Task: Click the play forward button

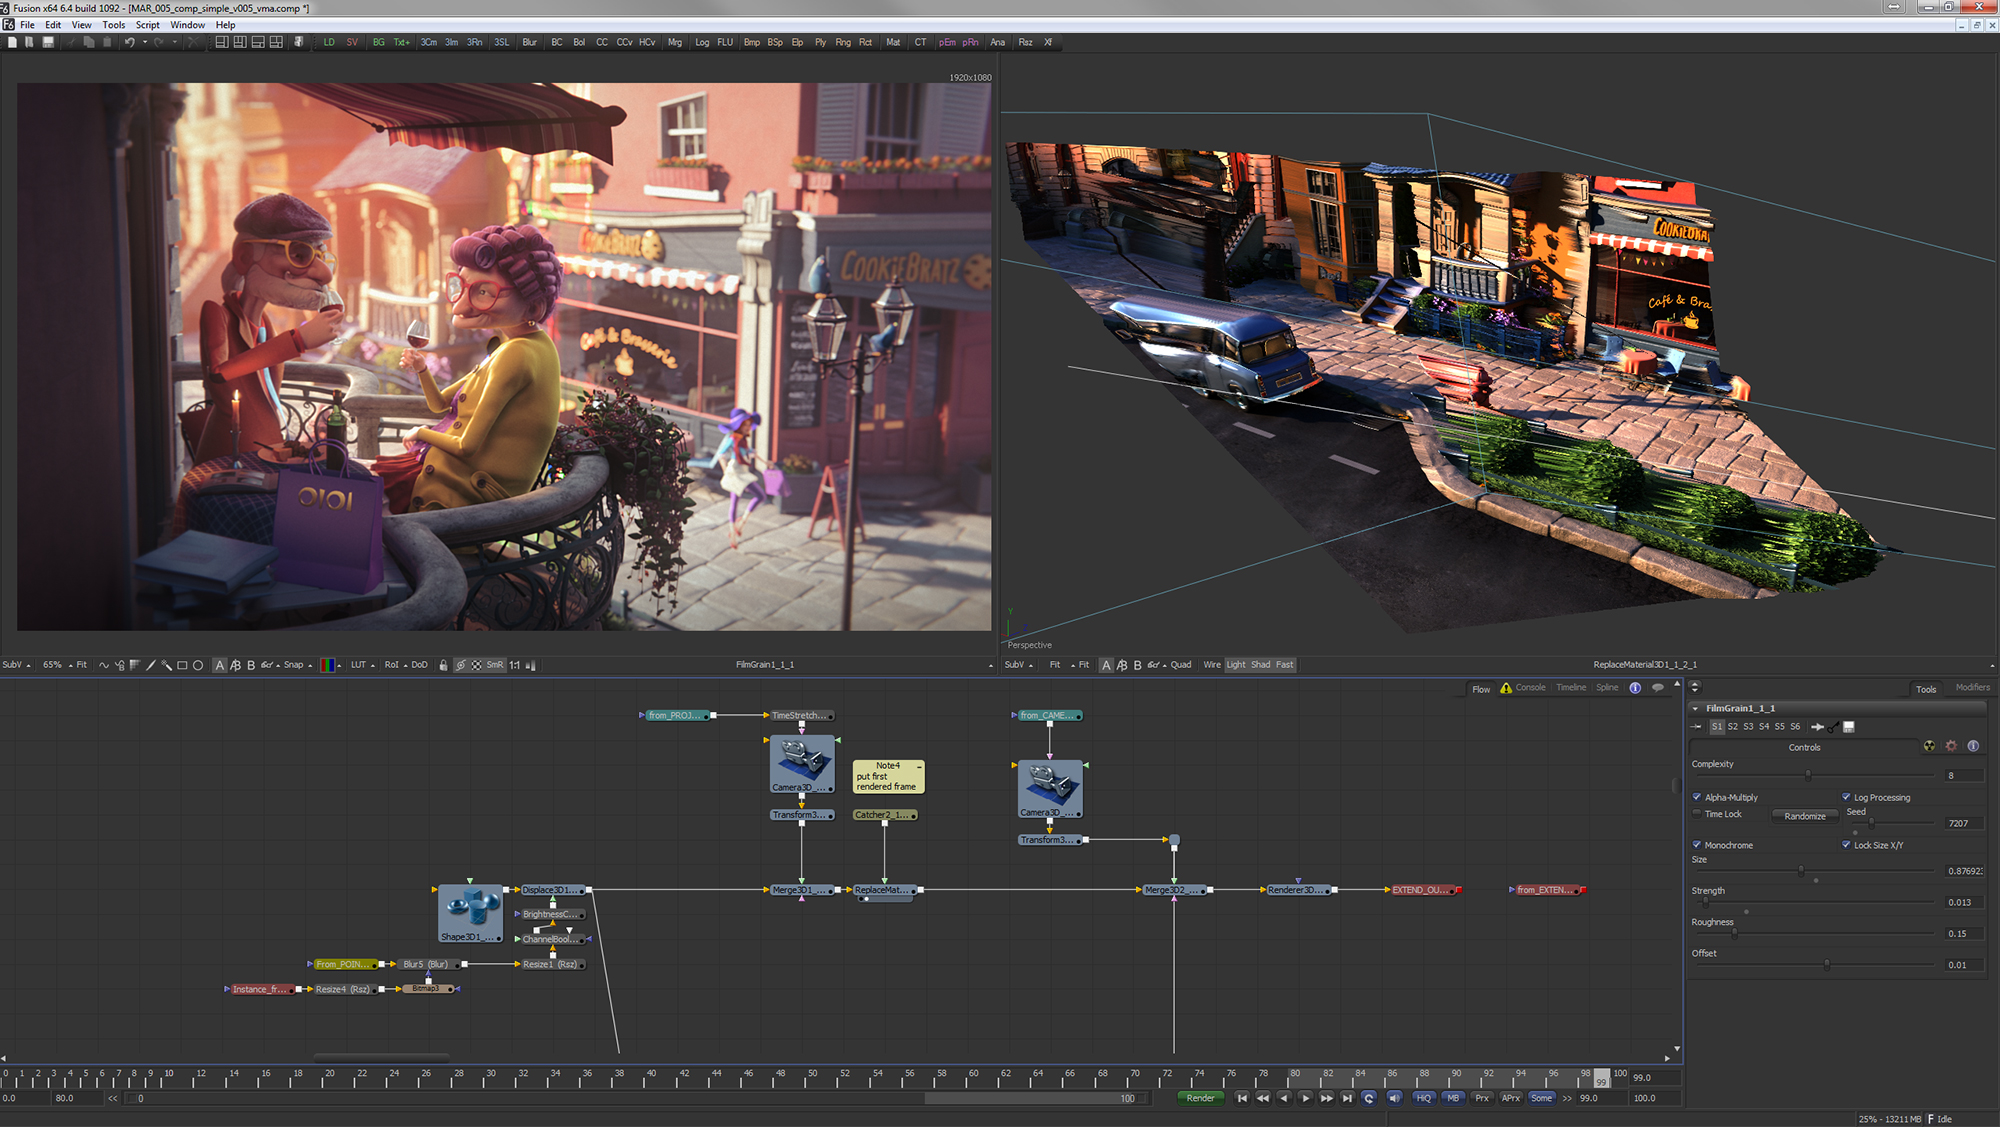Action: pos(1305,1098)
